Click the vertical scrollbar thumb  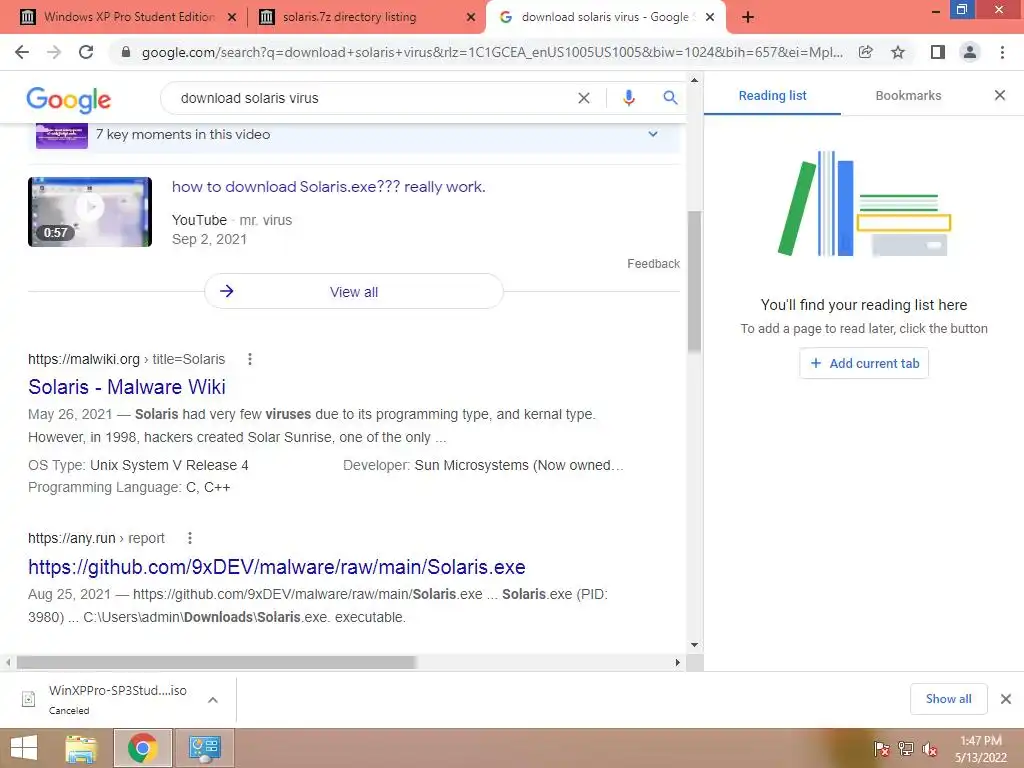(694, 282)
